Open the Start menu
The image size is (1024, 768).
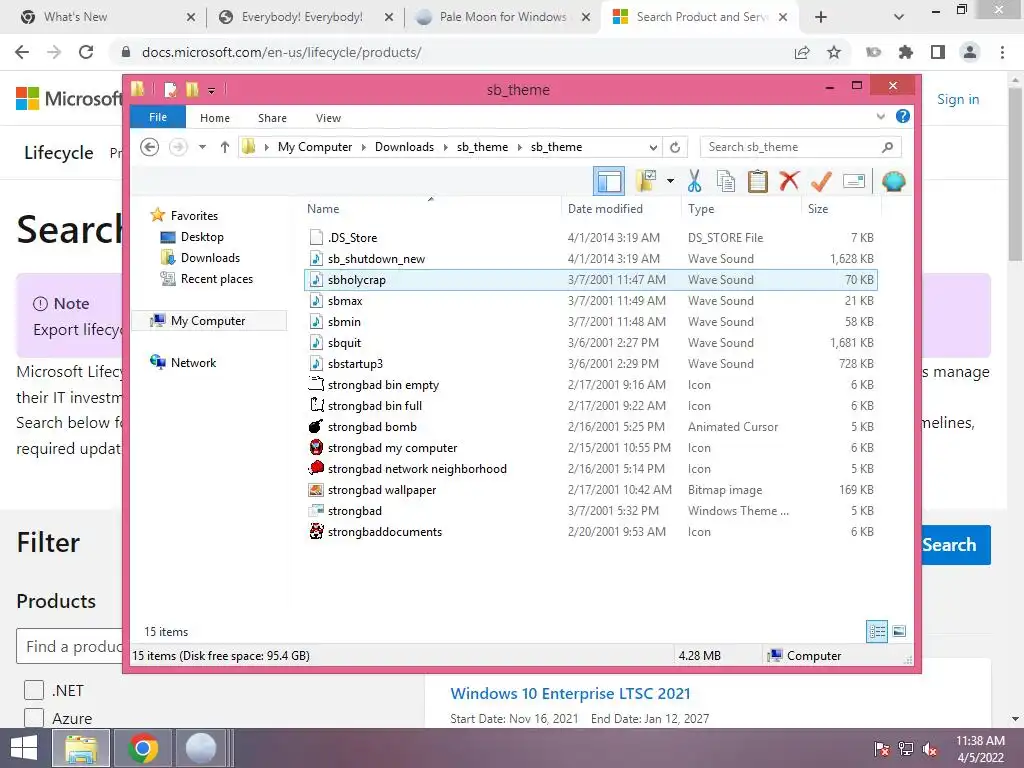click(24, 748)
